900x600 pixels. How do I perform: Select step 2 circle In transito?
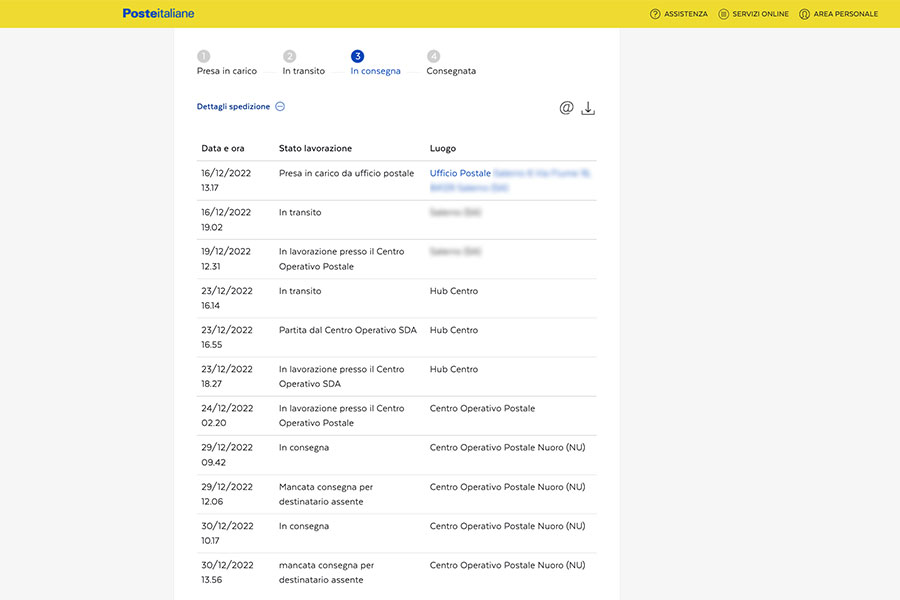pos(290,57)
